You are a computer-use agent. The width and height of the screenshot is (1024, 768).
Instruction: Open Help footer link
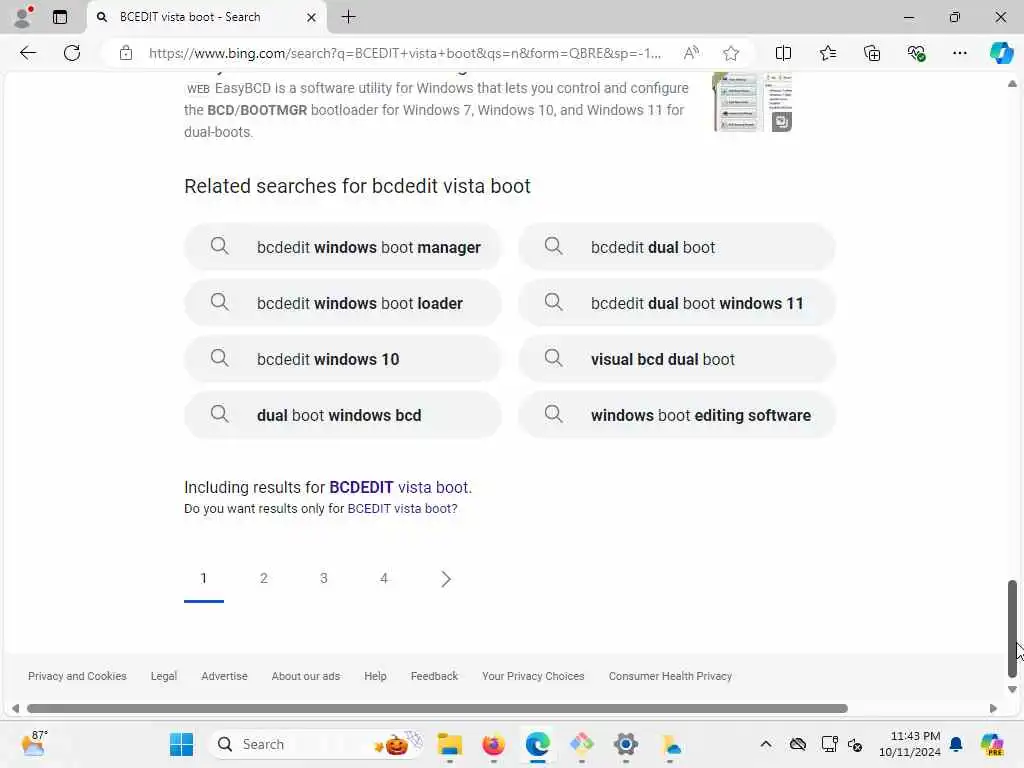coord(376,677)
